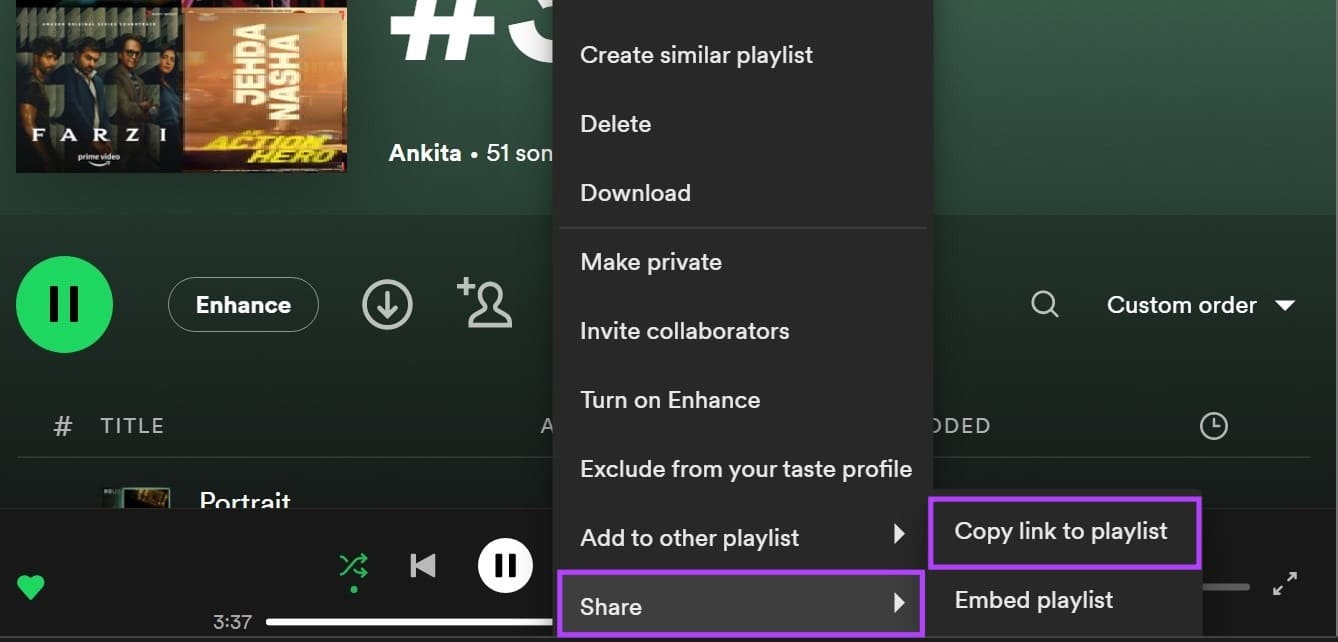Select Copy link to playlist
The height and width of the screenshot is (642, 1338).
pos(1061,531)
